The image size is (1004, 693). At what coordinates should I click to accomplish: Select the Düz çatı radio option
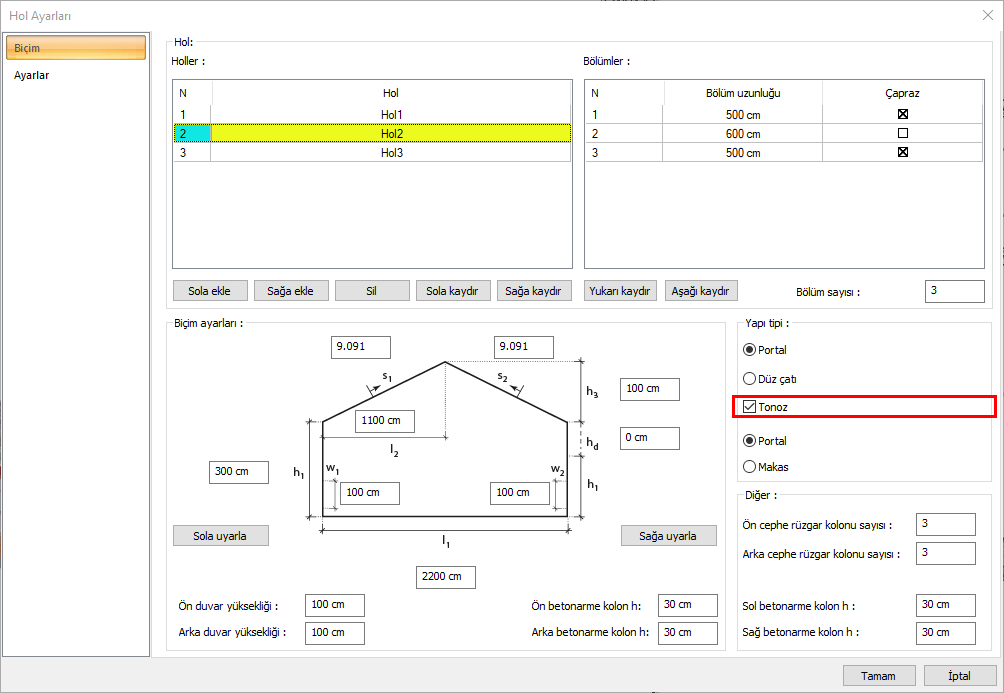(x=750, y=379)
